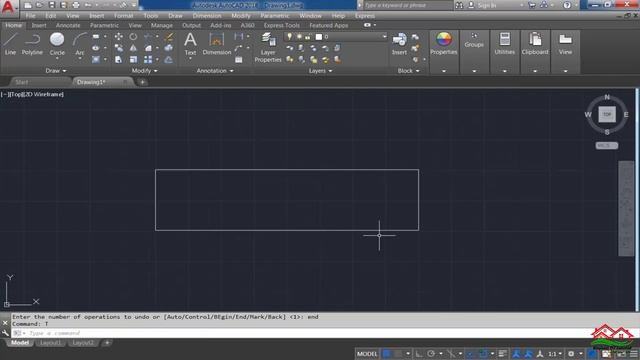Switch to the Manage ribbon tab
Screen dimensions: 640x360
pos(162,25)
